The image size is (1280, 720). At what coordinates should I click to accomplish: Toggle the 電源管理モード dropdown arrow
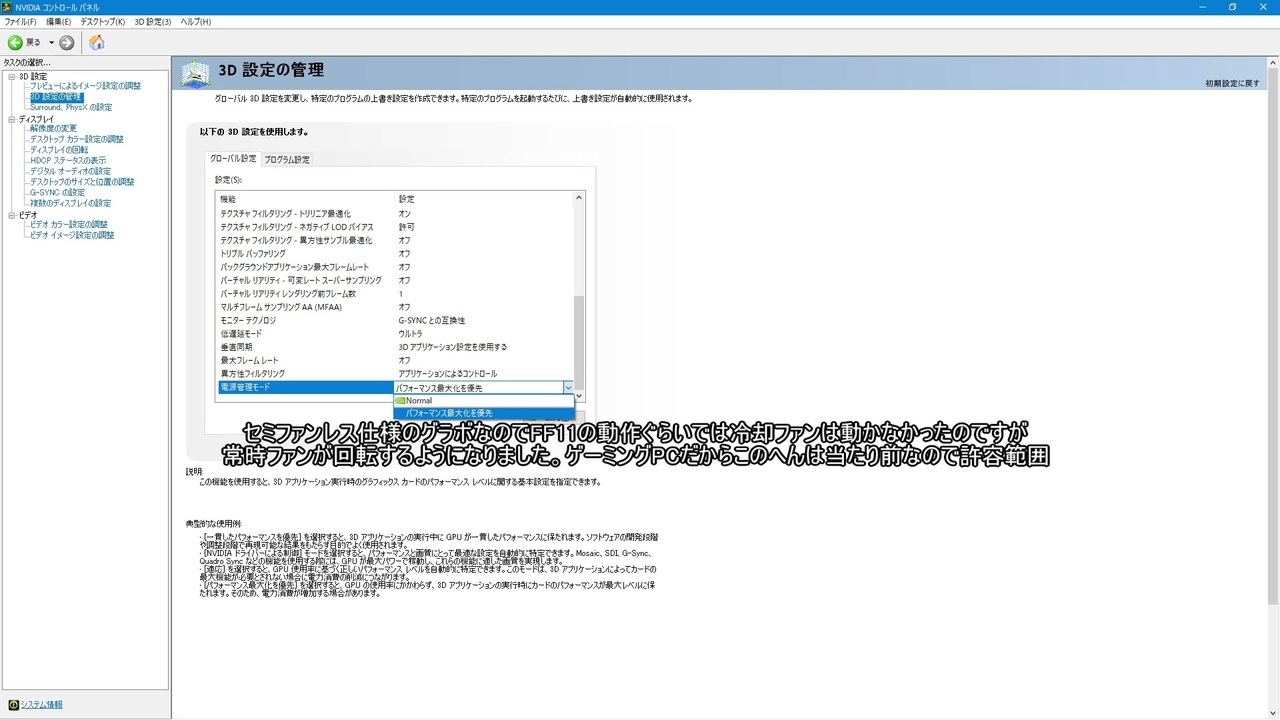coord(568,387)
